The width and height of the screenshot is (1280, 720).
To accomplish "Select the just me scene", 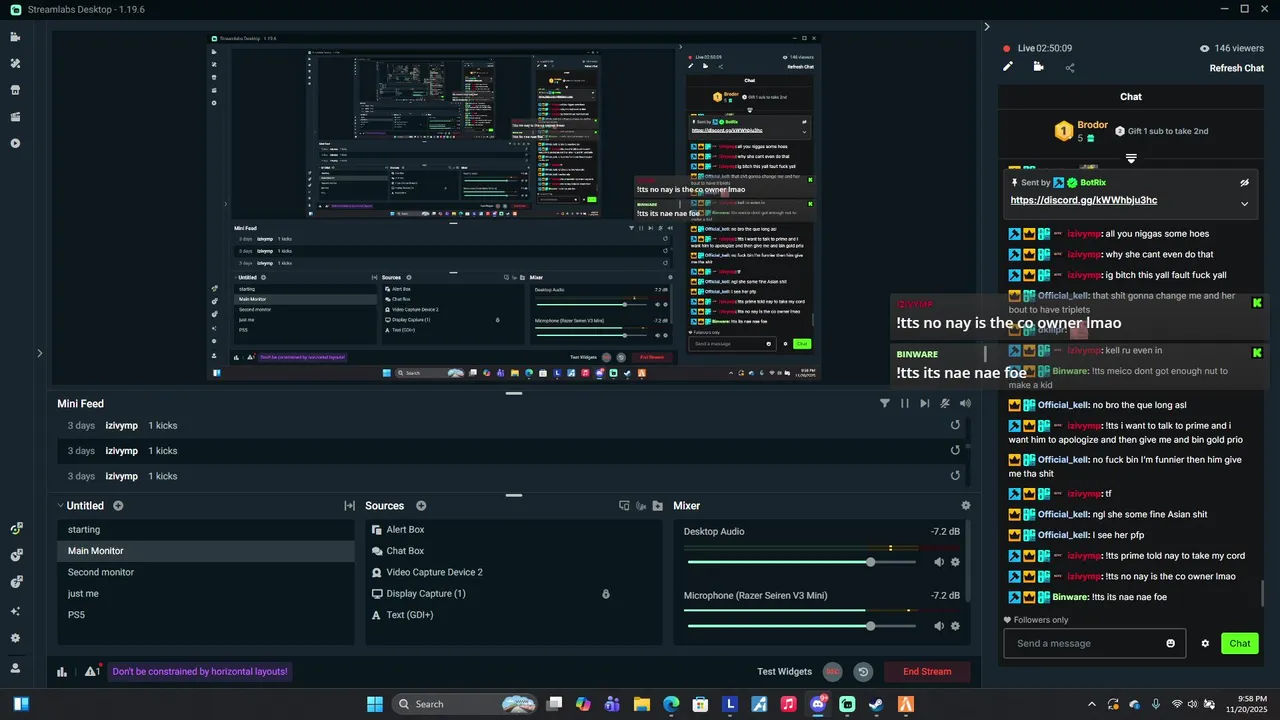I will coord(205,594).
